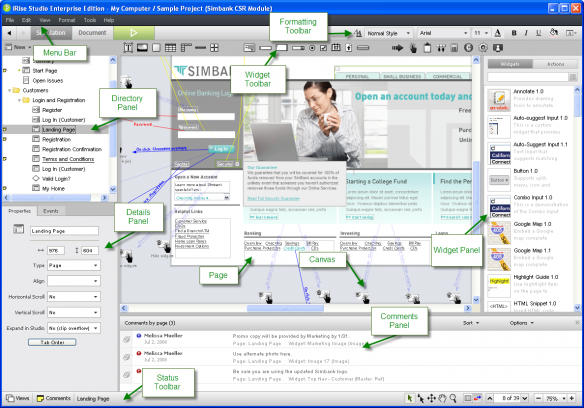Image resolution: width=584 pixels, height=408 pixels.
Task: Choose the pan hand tool in status bar
Action: pyautogui.click(x=442, y=398)
